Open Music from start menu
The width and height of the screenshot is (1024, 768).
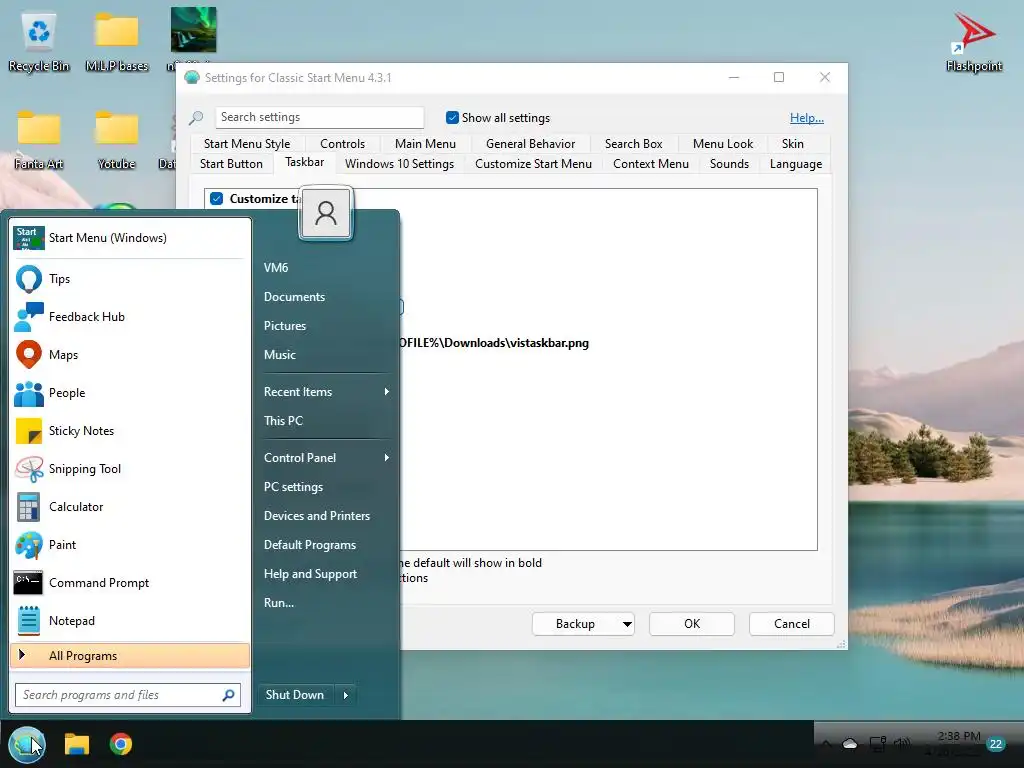click(326, 355)
